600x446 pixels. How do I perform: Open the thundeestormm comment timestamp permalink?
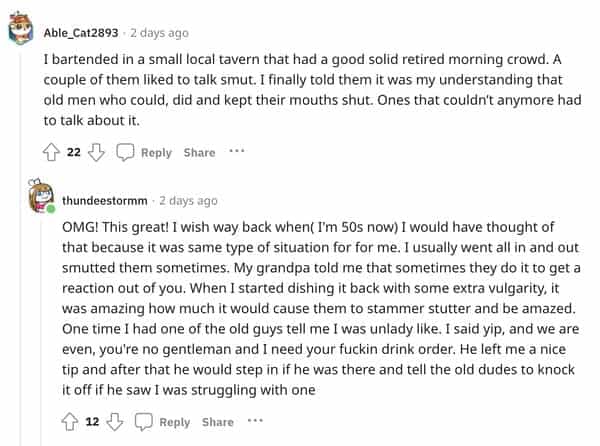click(187, 200)
